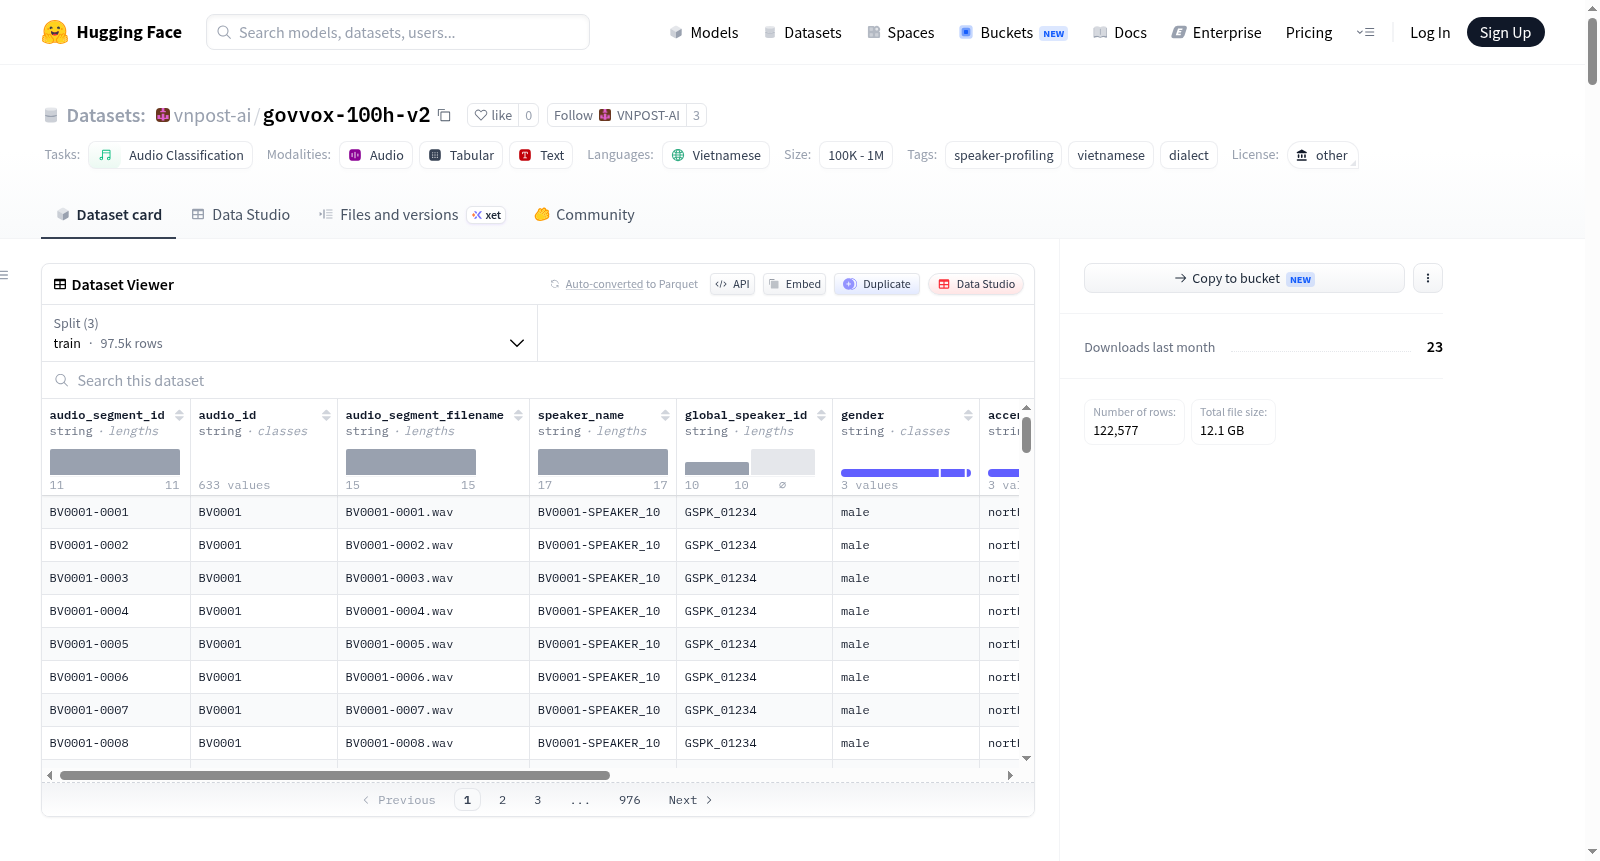Select the Audio Classification task tag
The image size is (1600, 861).
(x=170, y=155)
